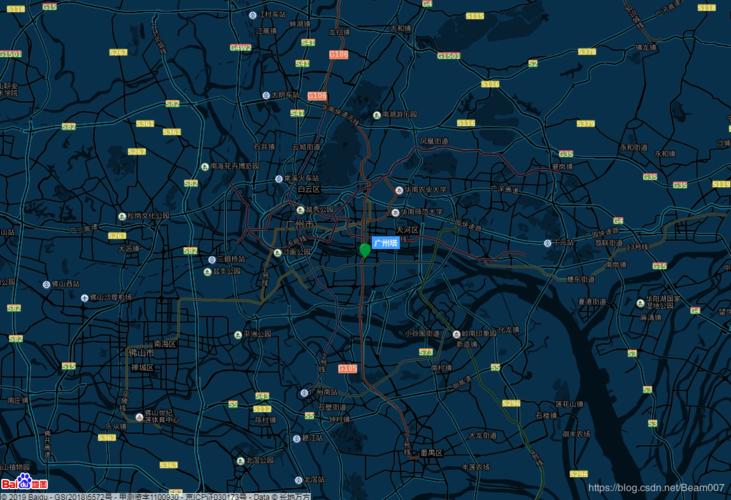Viewport: 731px width, 500px height.
Task: Select the 棠溪火车站 railway station icon
Action: point(279,179)
